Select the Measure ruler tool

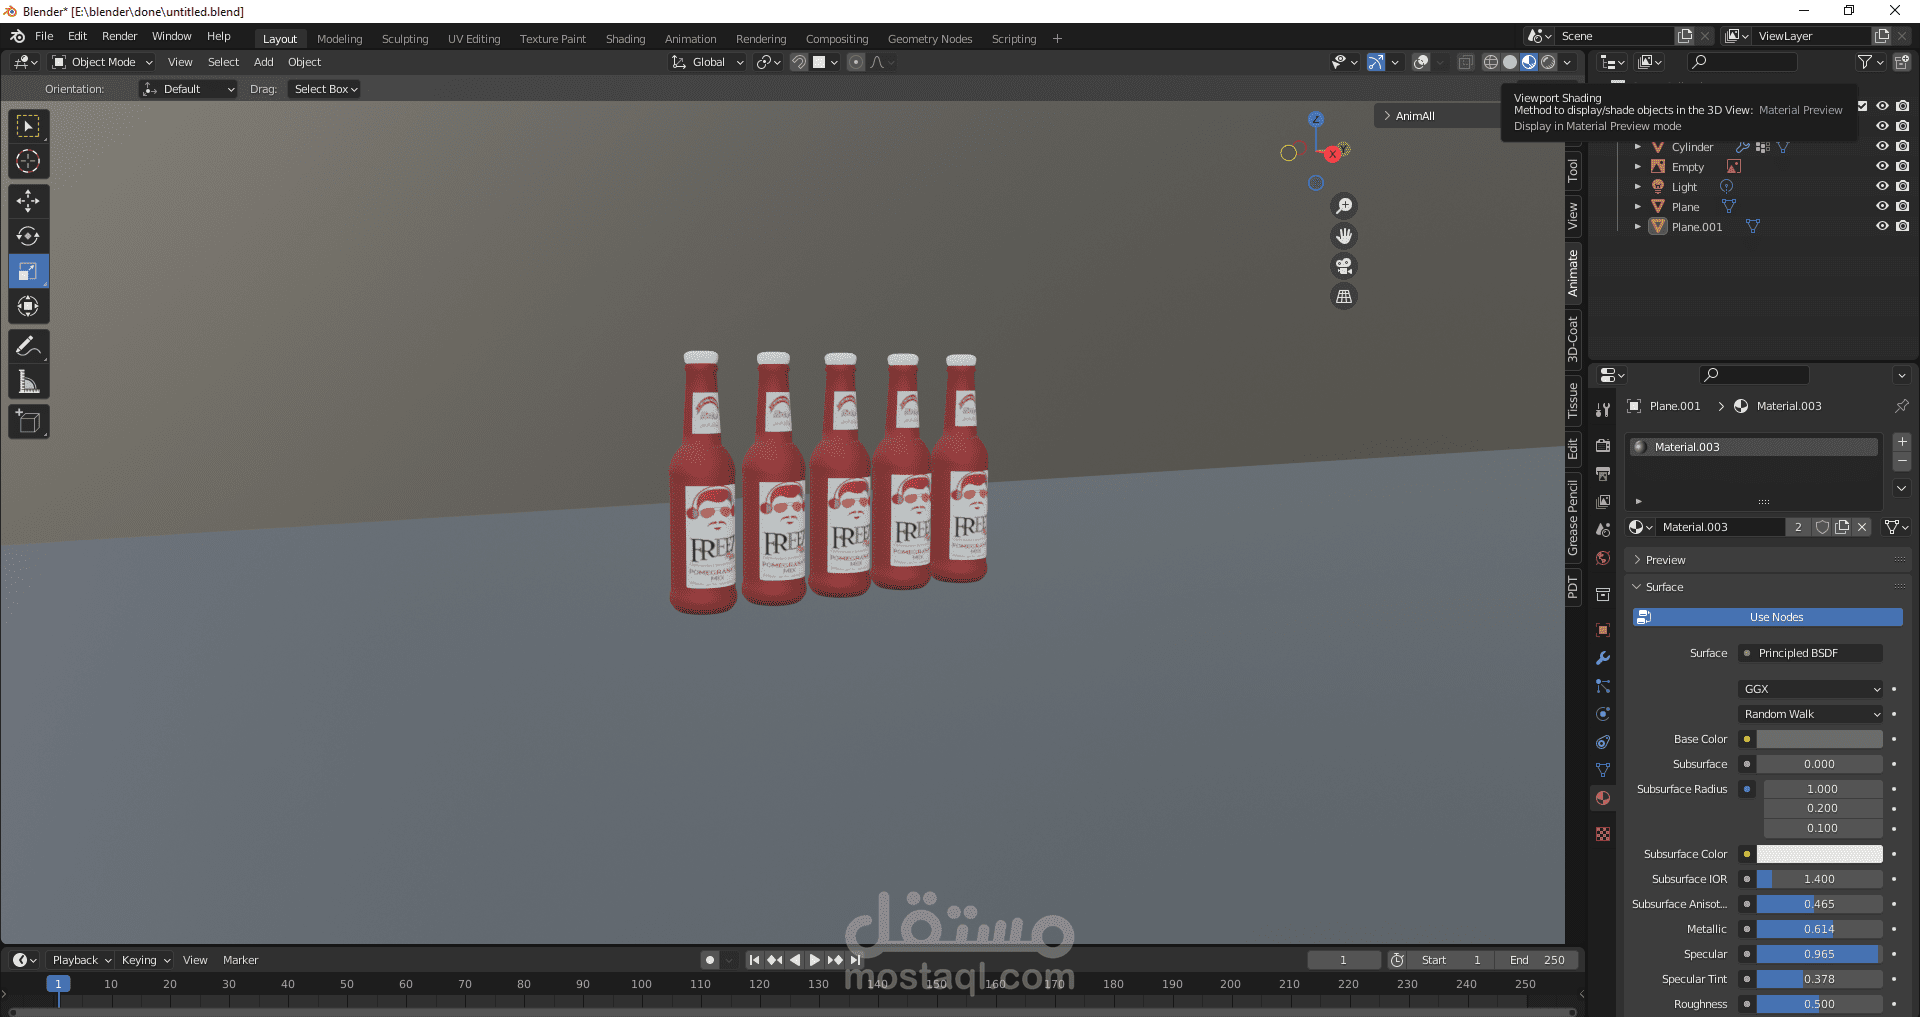(28, 381)
